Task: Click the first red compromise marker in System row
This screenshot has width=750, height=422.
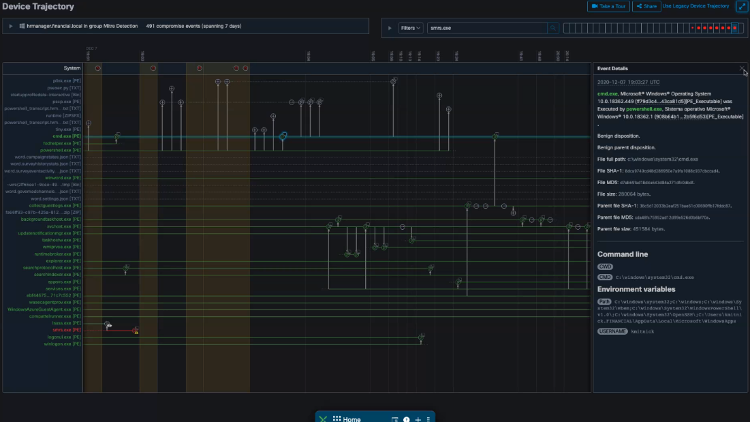Action: click(x=97, y=68)
